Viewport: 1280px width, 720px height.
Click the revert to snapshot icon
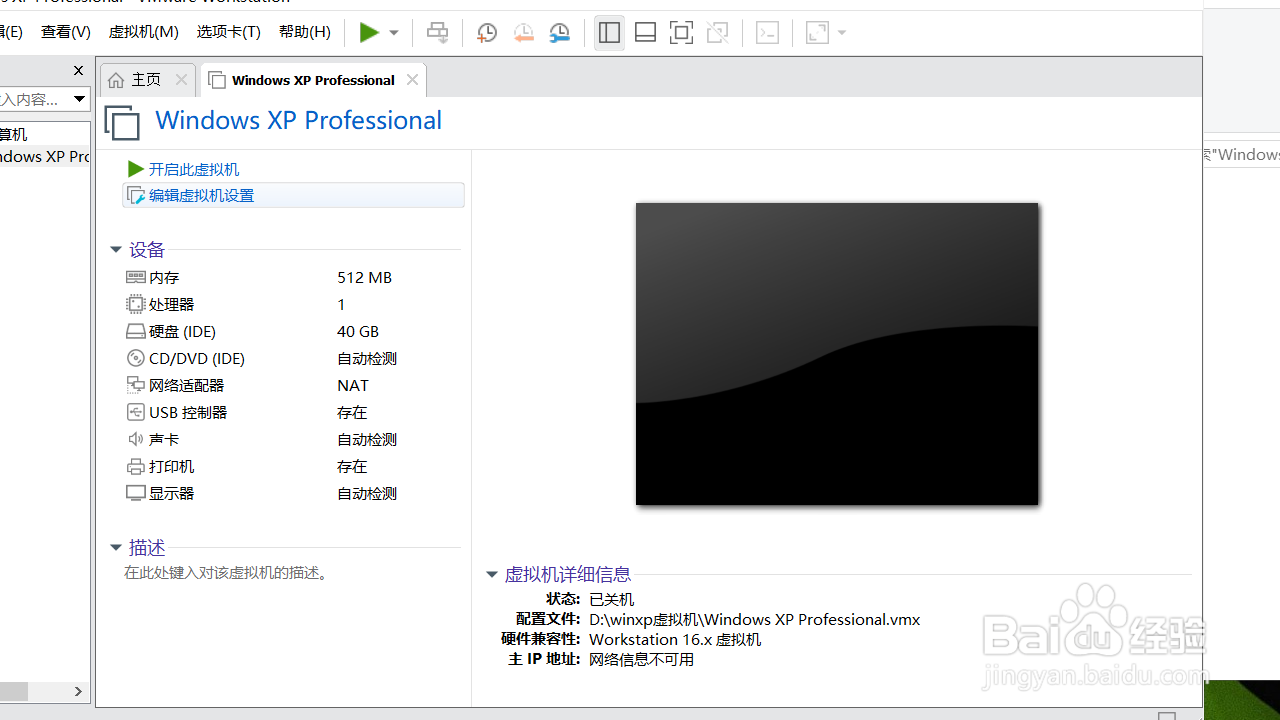[523, 33]
